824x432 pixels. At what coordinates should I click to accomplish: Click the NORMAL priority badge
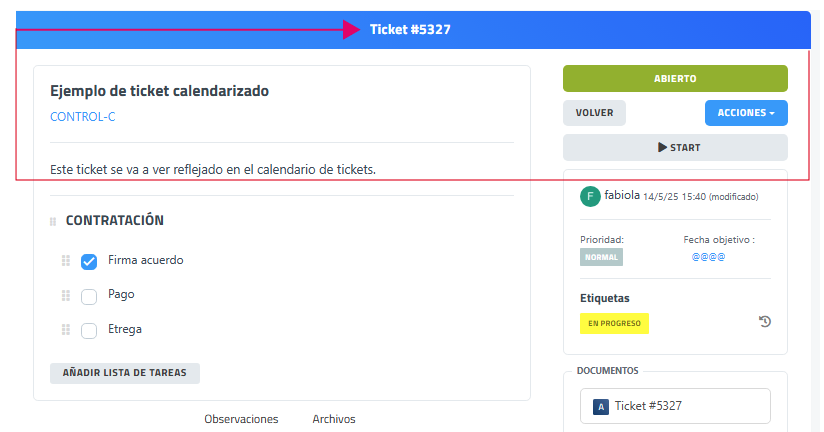601,257
